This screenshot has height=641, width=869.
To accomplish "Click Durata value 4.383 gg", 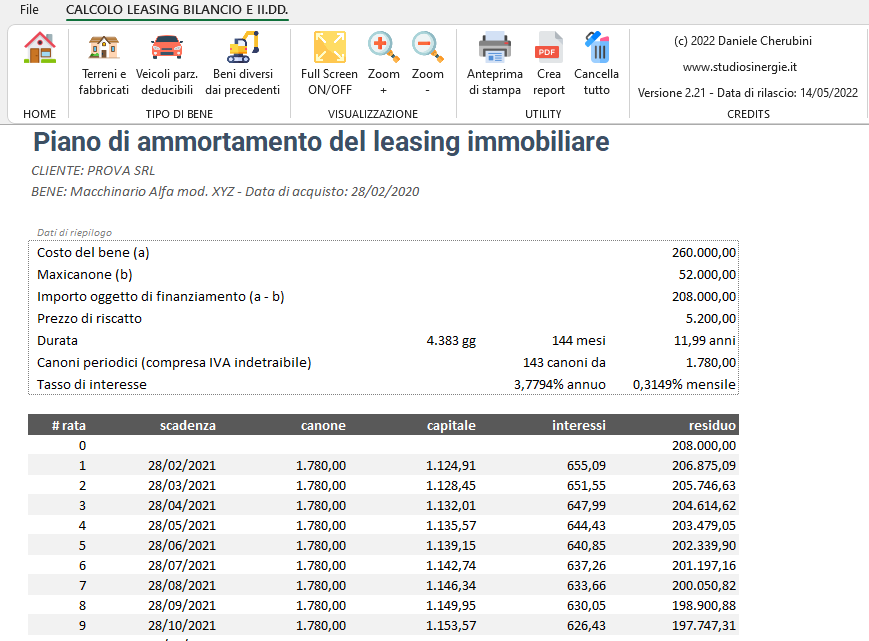I will pos(451,341).
